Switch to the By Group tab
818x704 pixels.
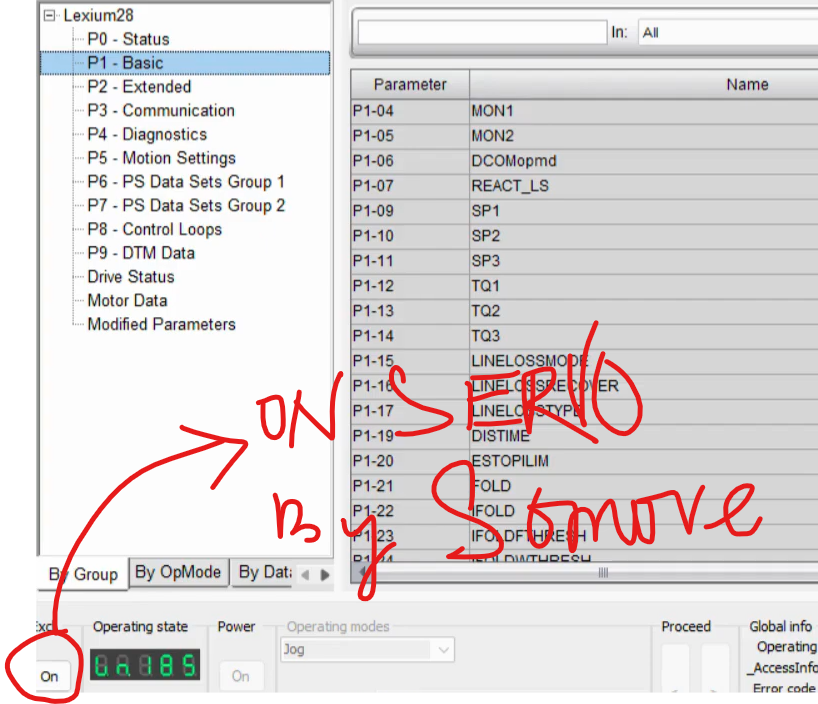84,574
